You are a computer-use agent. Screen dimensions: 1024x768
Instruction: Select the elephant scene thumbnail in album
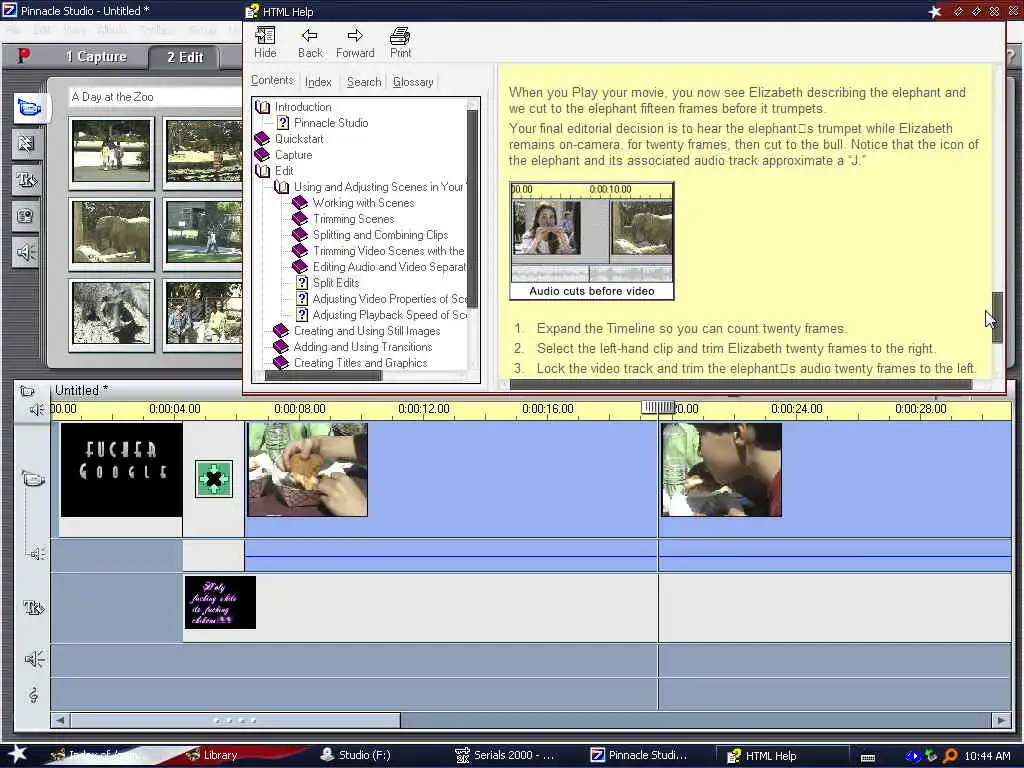111,232
